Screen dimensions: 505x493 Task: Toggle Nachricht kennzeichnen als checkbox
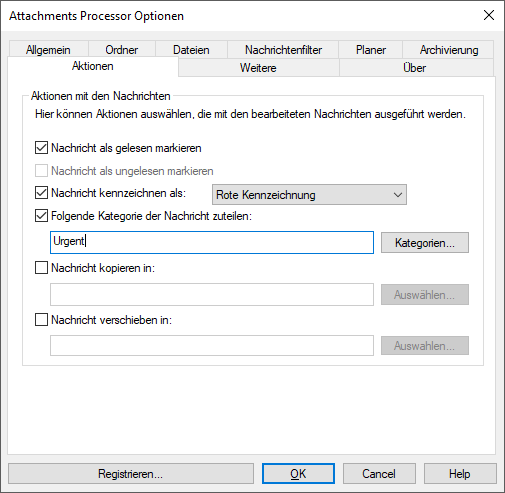(x=41, y=193)
